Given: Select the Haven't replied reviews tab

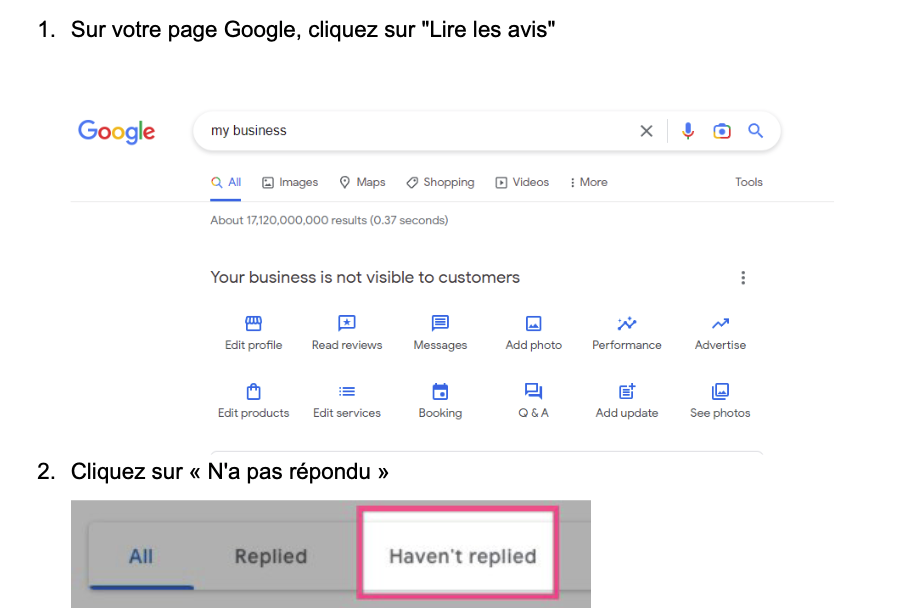Looking at the screenshot, I should click(x=462, y=556).
